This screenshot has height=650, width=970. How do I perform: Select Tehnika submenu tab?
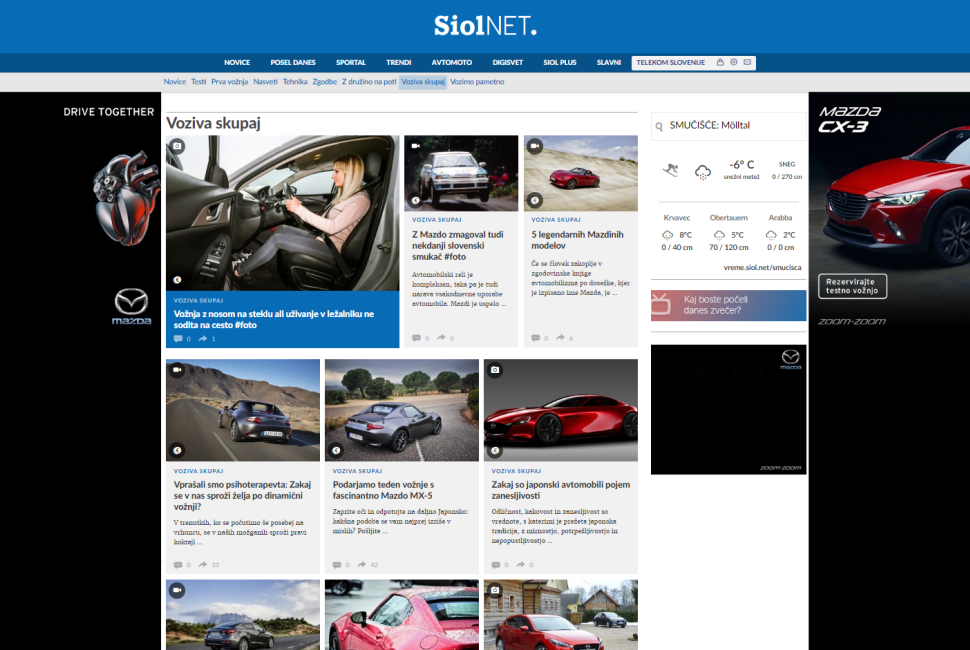(x=295, y=82)
